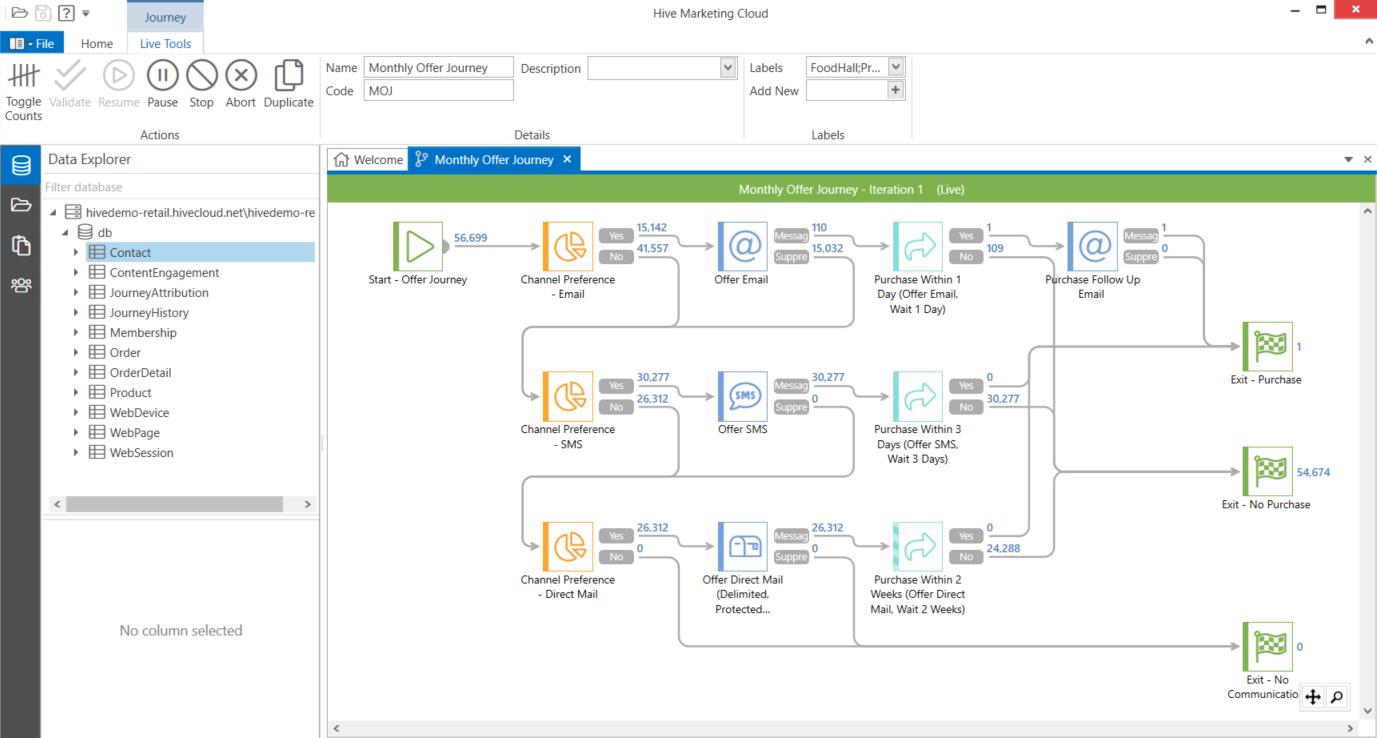The image size is (1377, 738).
Task: Open the Labels dropdown
Action: pyautogui.click(x=895, y=67)
